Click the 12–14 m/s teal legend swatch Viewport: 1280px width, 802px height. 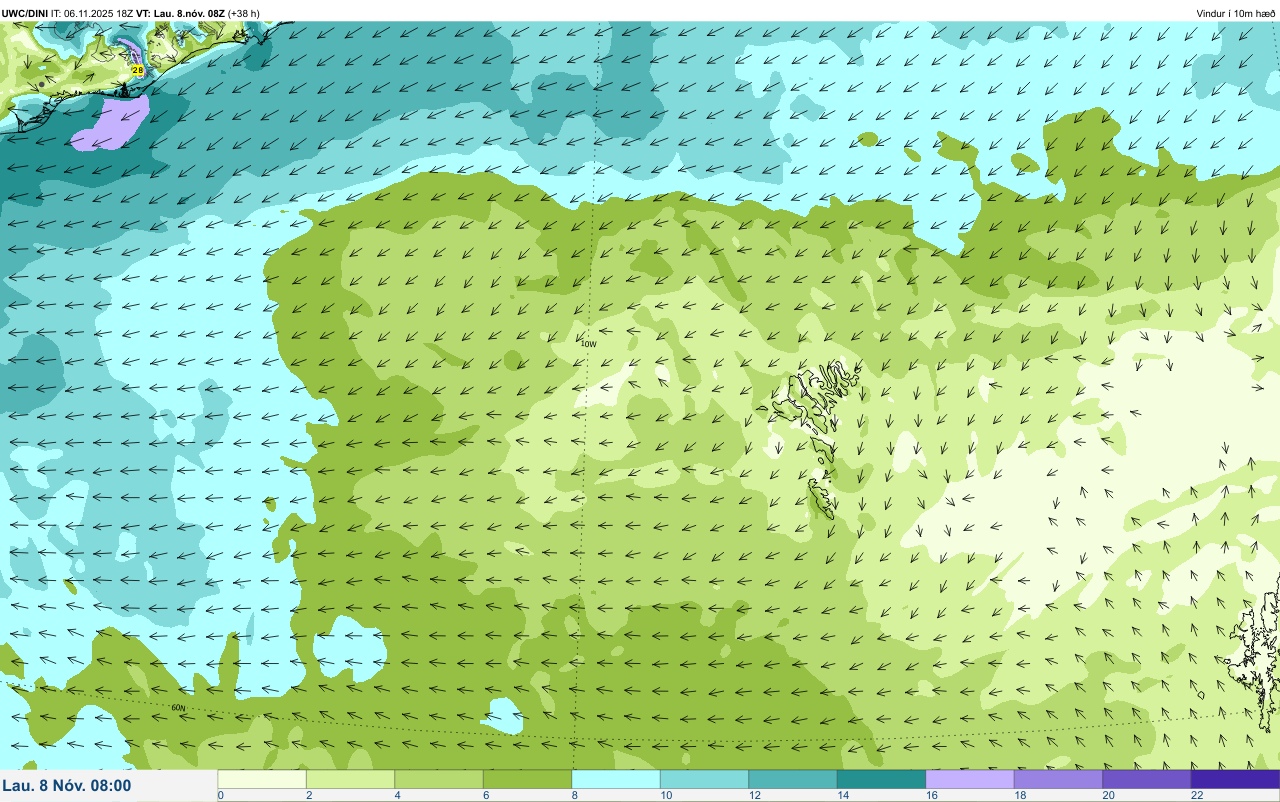[x=793, y=779]
